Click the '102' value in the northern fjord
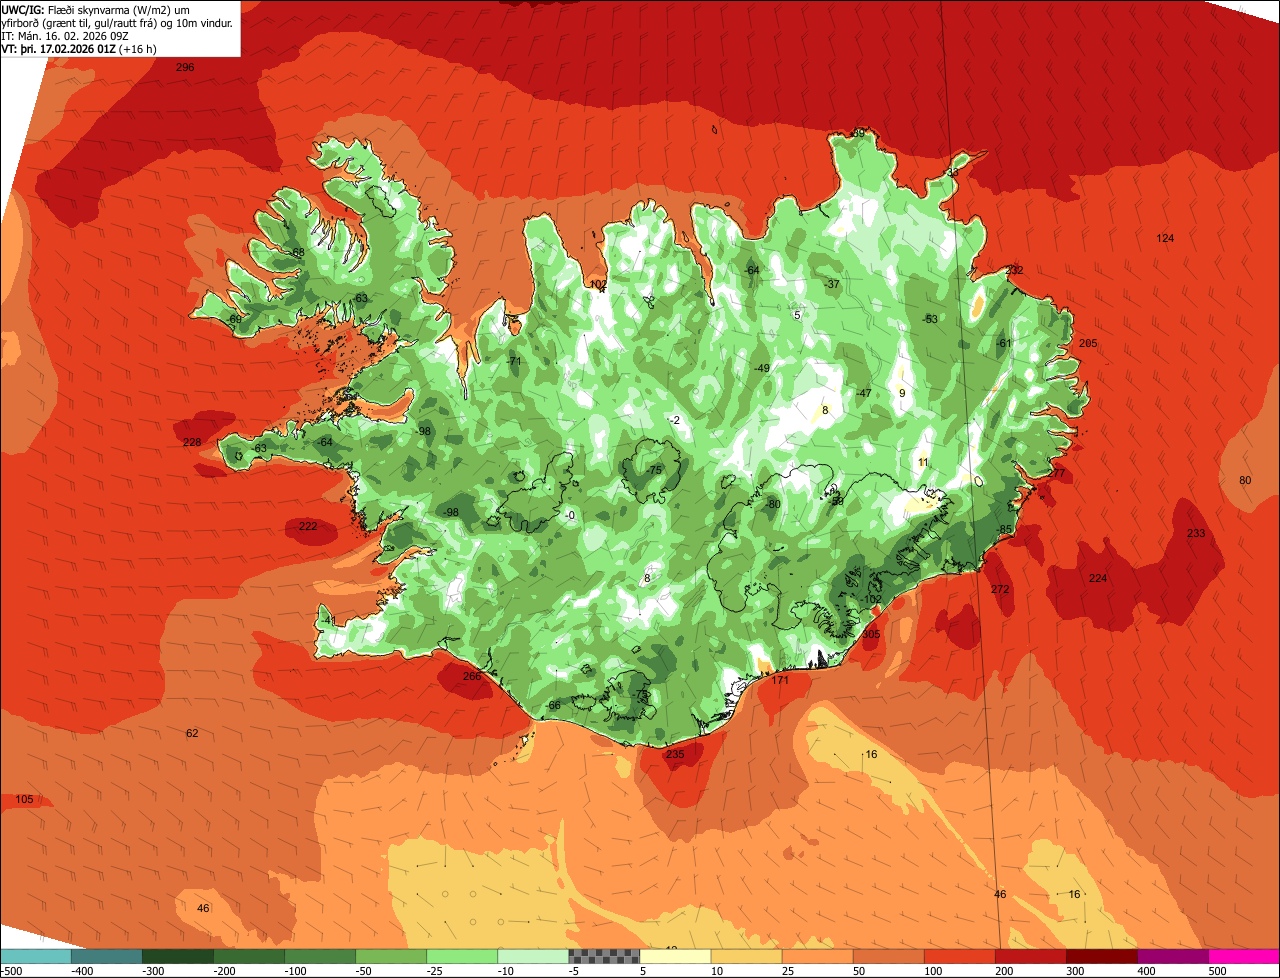This screenshot has height=978, width=1280. (598, 284)
